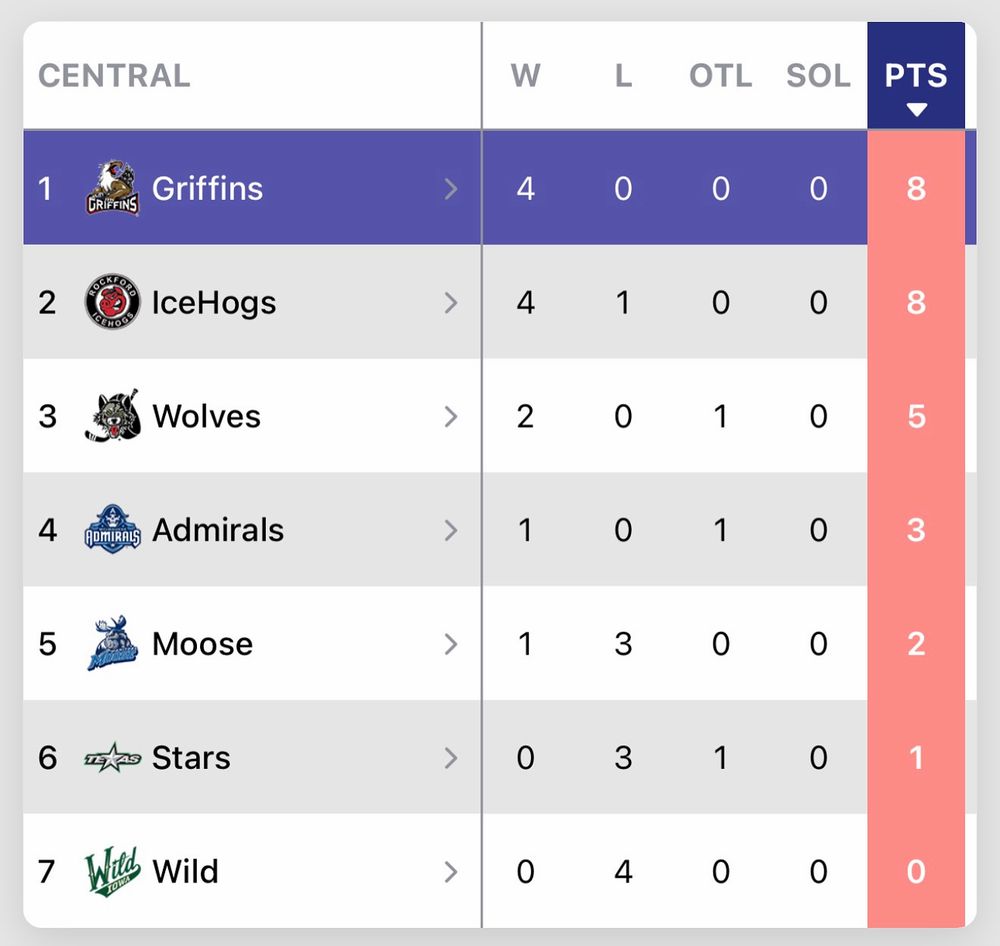The height and width of the screenshot is (946, 1000).
Task: Click the Rockford IceHogs logo
Action: tap(111, 302)
